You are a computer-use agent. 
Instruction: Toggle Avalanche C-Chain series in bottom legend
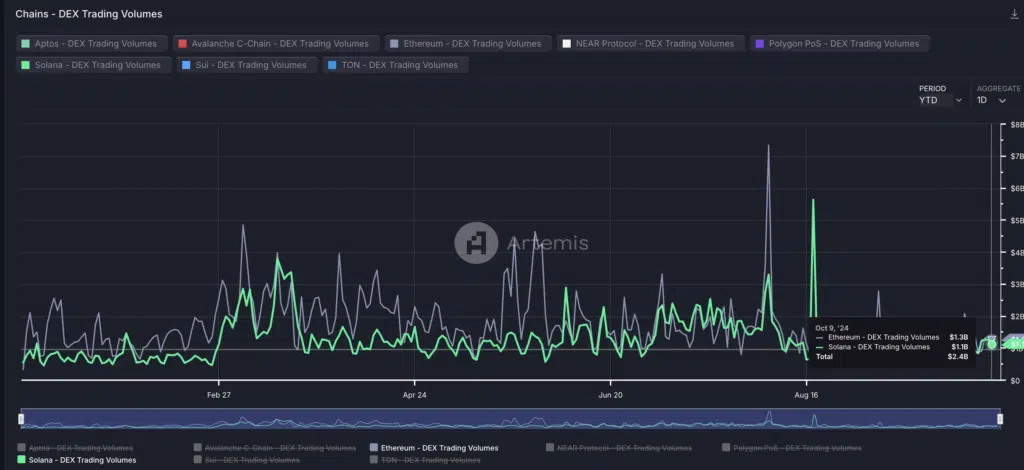[x=275, y=448]
